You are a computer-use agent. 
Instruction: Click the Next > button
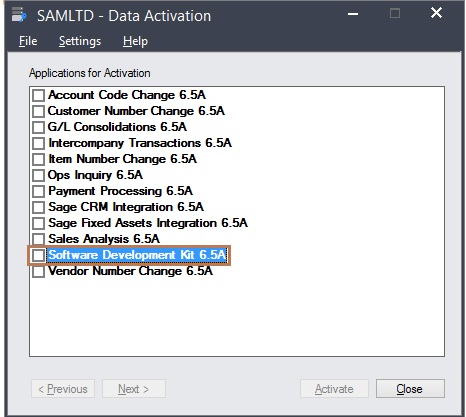click(134, 389)
